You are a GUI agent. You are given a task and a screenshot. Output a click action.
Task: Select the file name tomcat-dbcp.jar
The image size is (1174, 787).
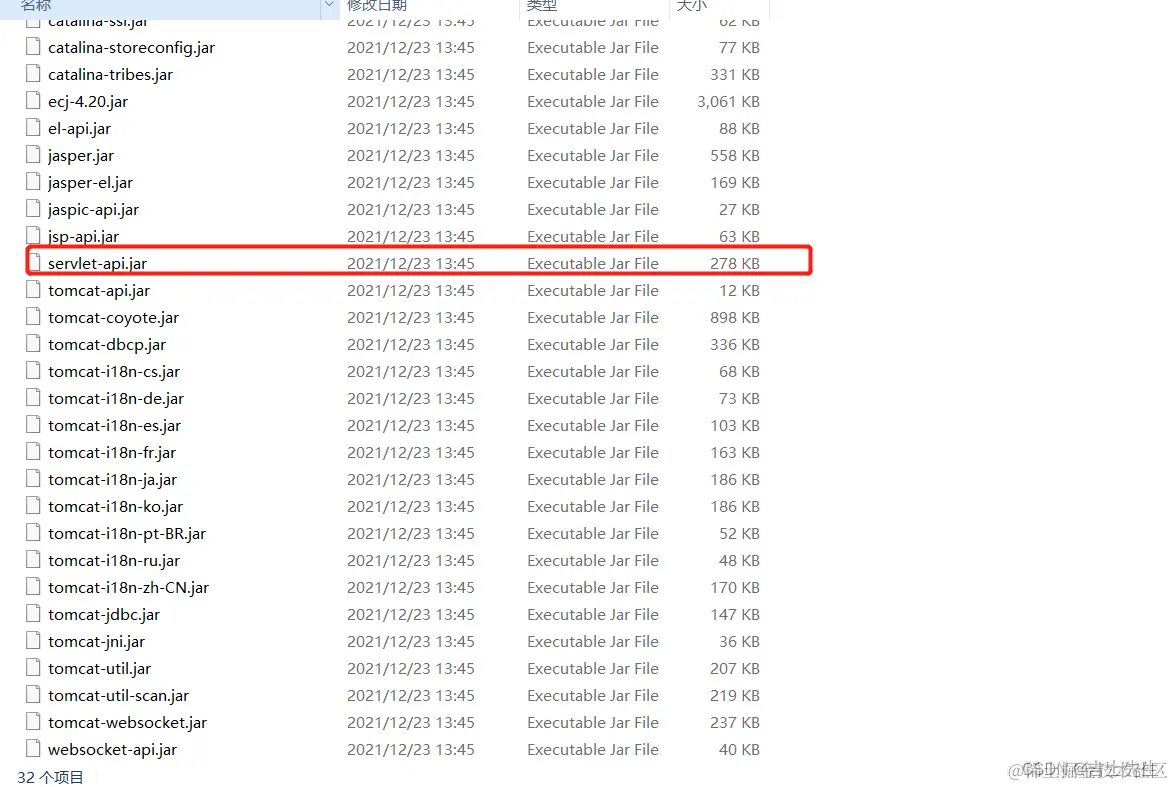pyautogui.click(x=107, y=344)
